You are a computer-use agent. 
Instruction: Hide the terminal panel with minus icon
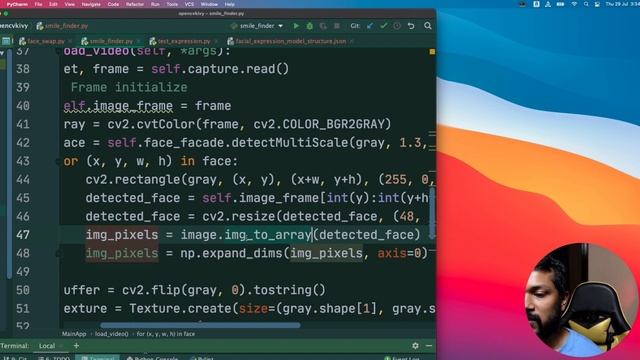pyautogui.click(x=429, y=346)
